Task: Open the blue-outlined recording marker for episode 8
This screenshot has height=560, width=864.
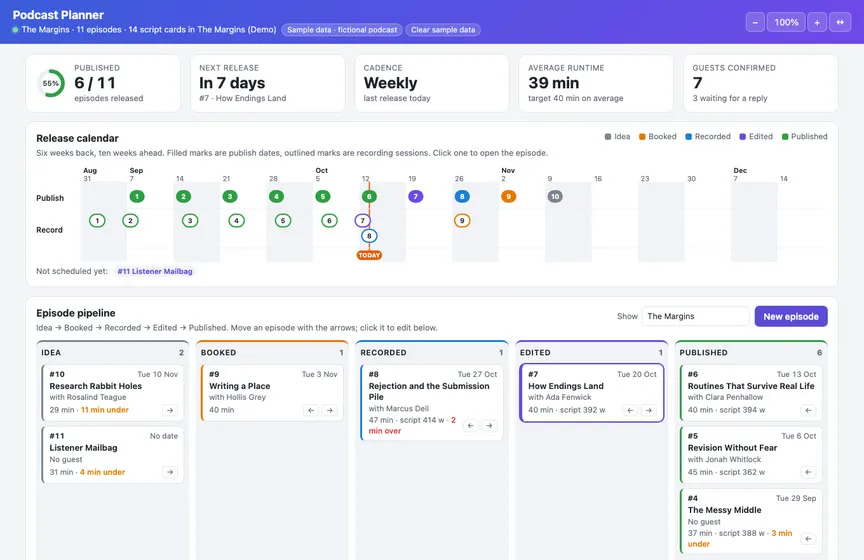Action: pyautogui.click(x=369, y=236)
